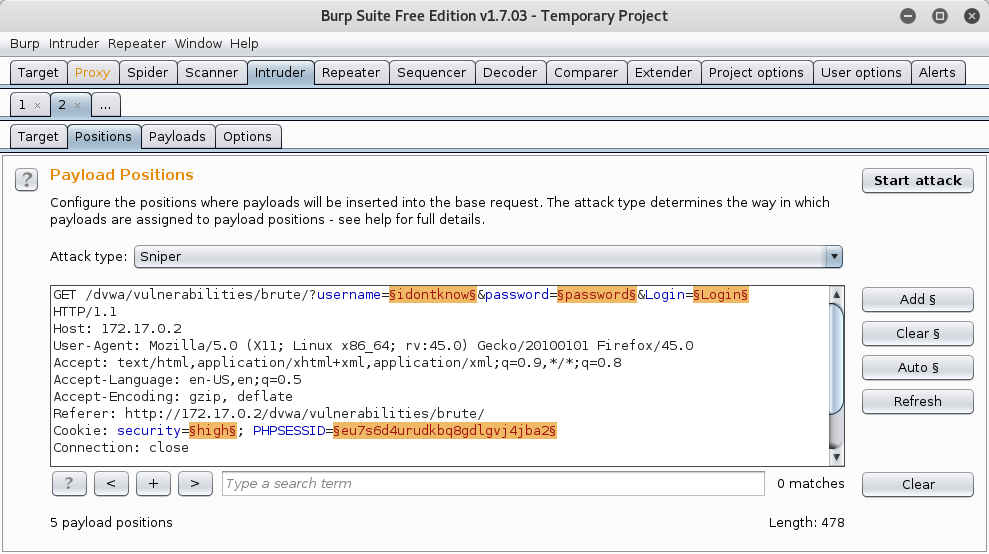
Task: Select Intruder attack tab 2
Action: (62, 105)
